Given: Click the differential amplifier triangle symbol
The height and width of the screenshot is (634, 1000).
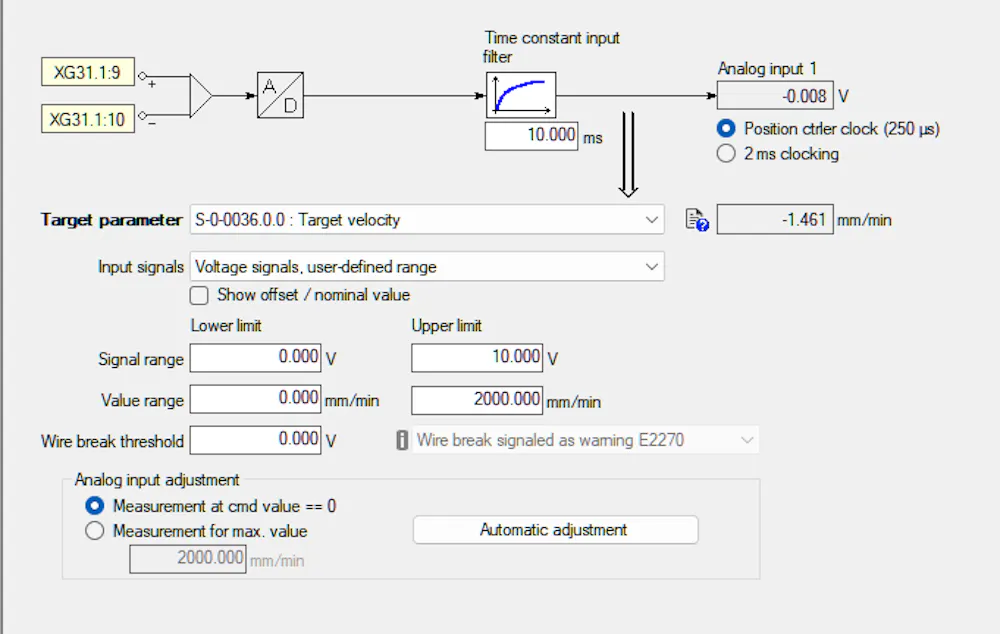Looking at the screenshot, I should pos(201,96).
